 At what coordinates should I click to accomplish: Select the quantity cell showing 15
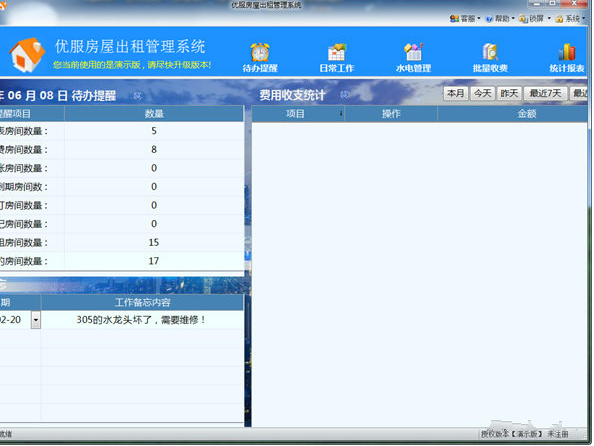154,242
